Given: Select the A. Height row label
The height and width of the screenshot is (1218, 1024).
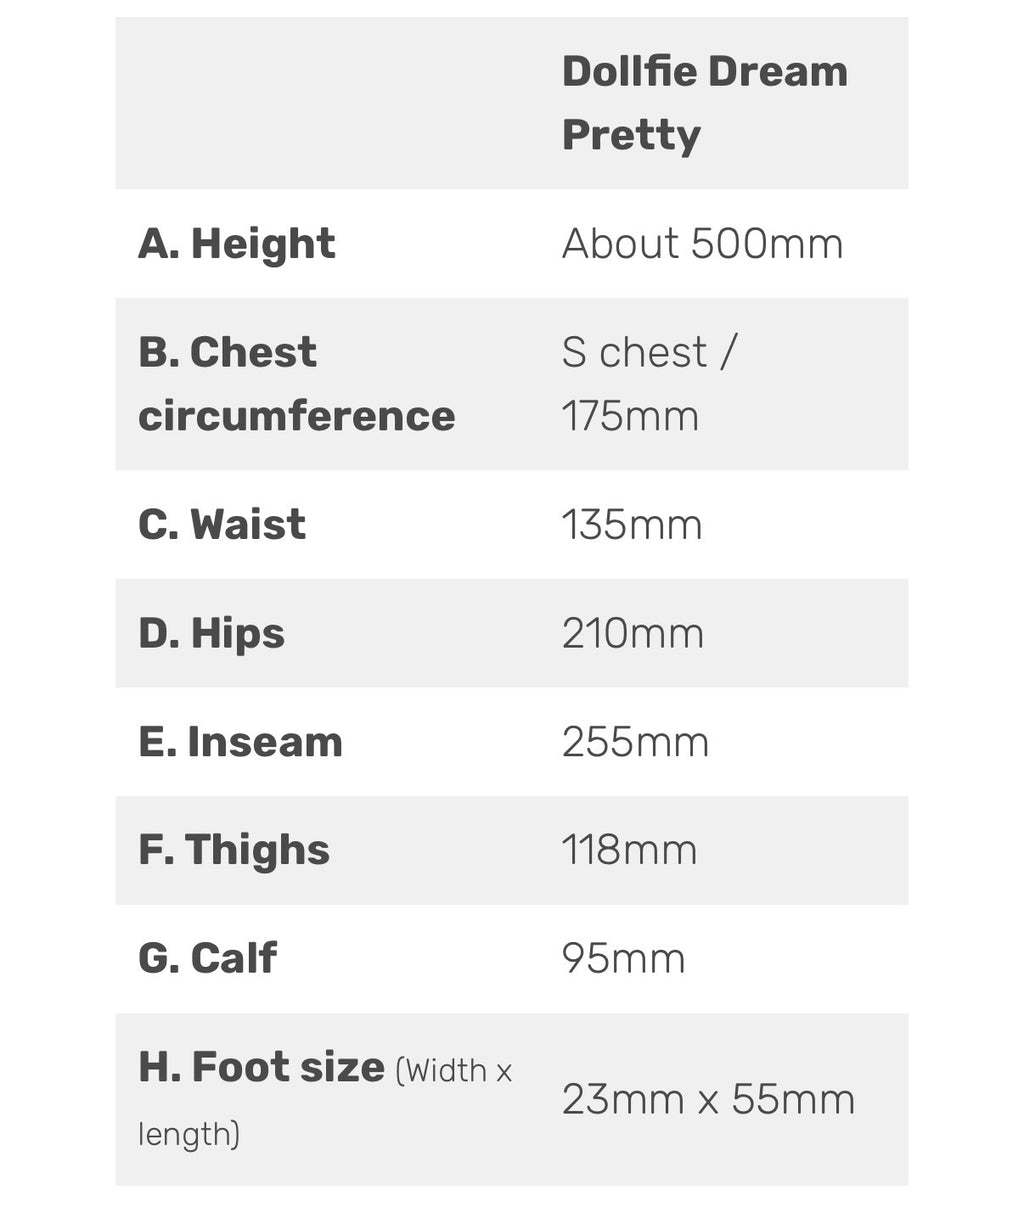Looking at the screenshot, I should [237, 244].
